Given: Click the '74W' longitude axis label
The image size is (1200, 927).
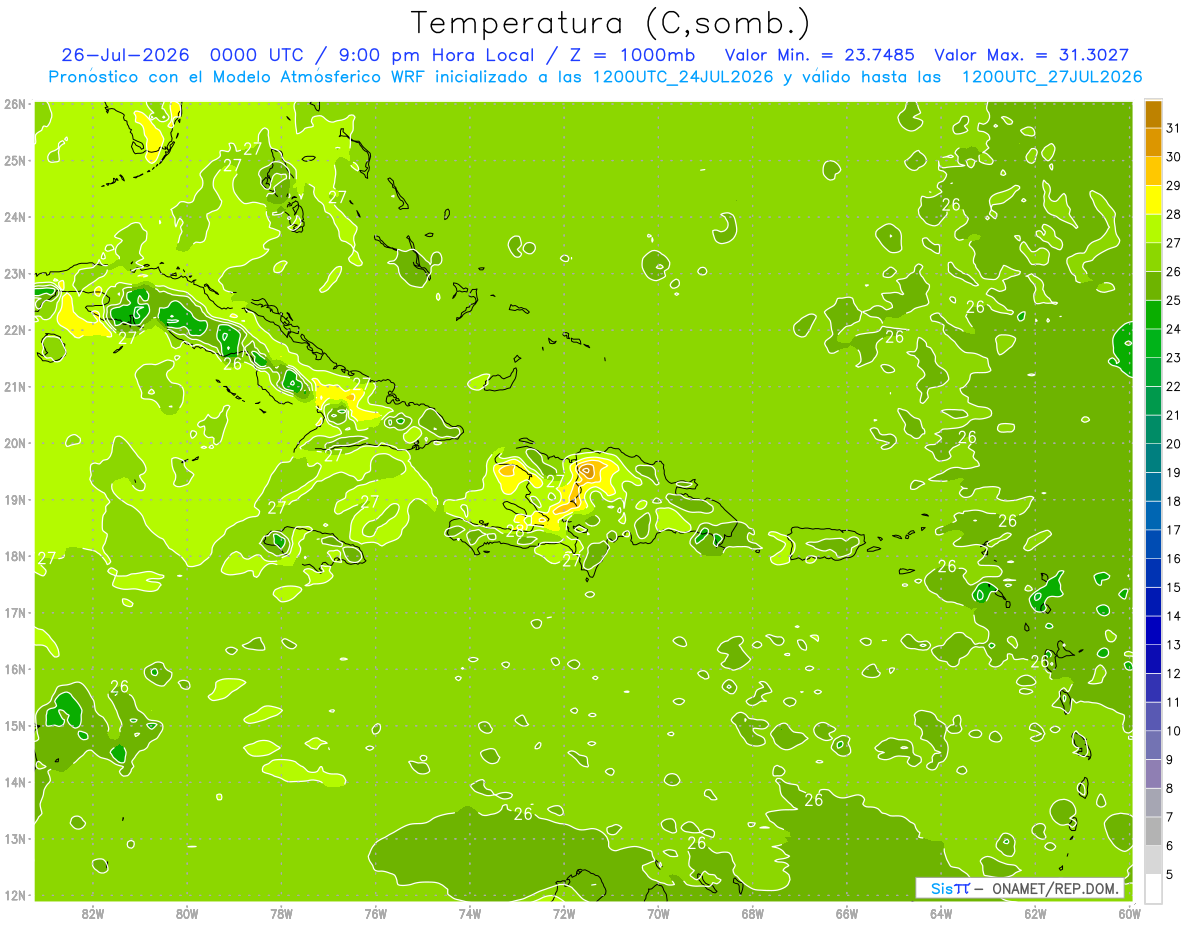Looking at the screenshot, I should coord(470,913).
